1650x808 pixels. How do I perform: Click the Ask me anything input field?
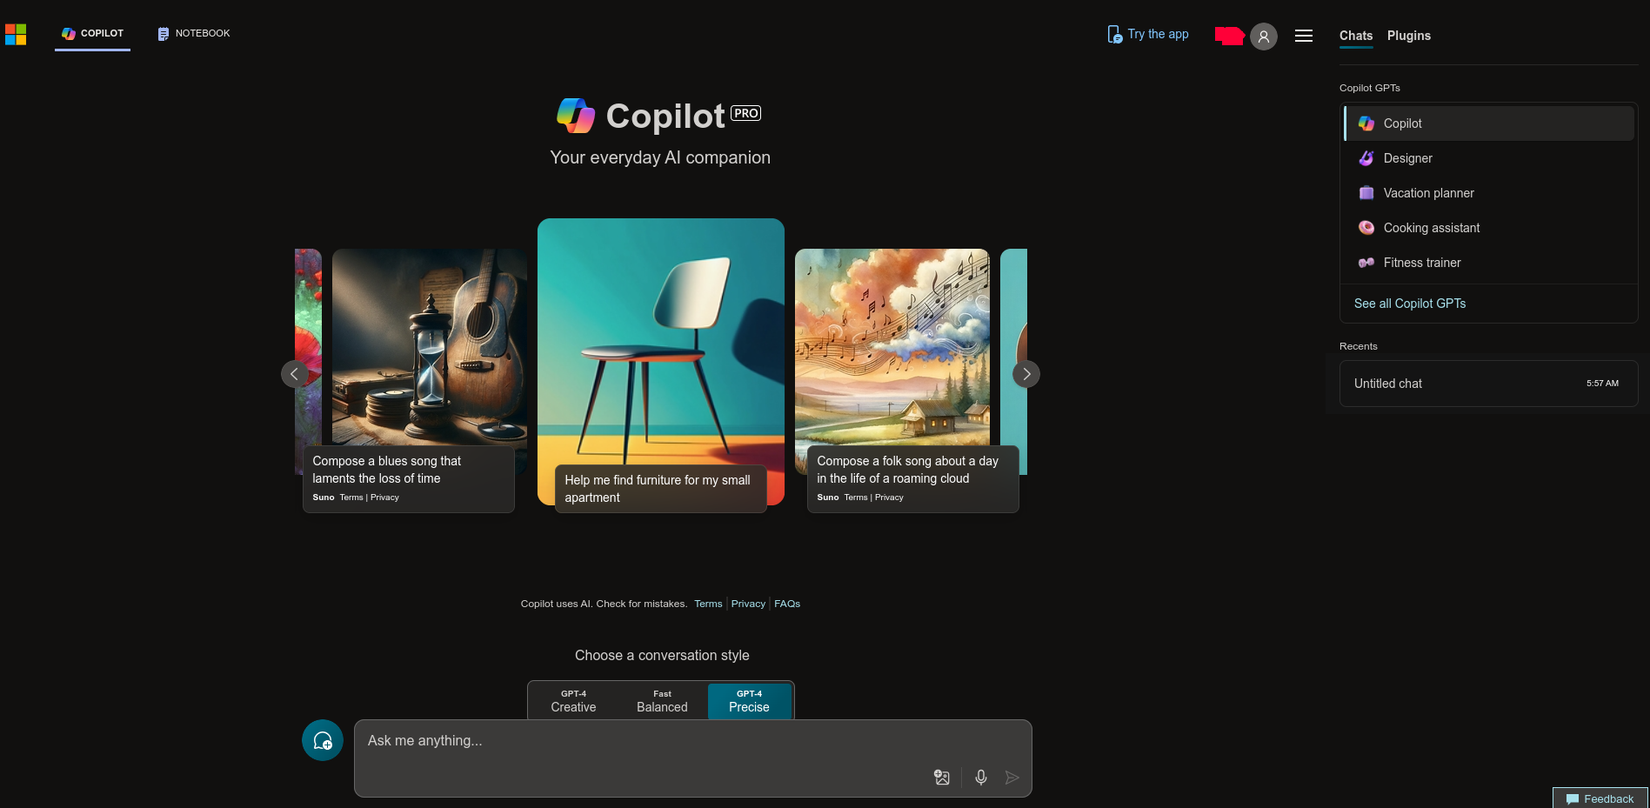[x=640, y=741]
